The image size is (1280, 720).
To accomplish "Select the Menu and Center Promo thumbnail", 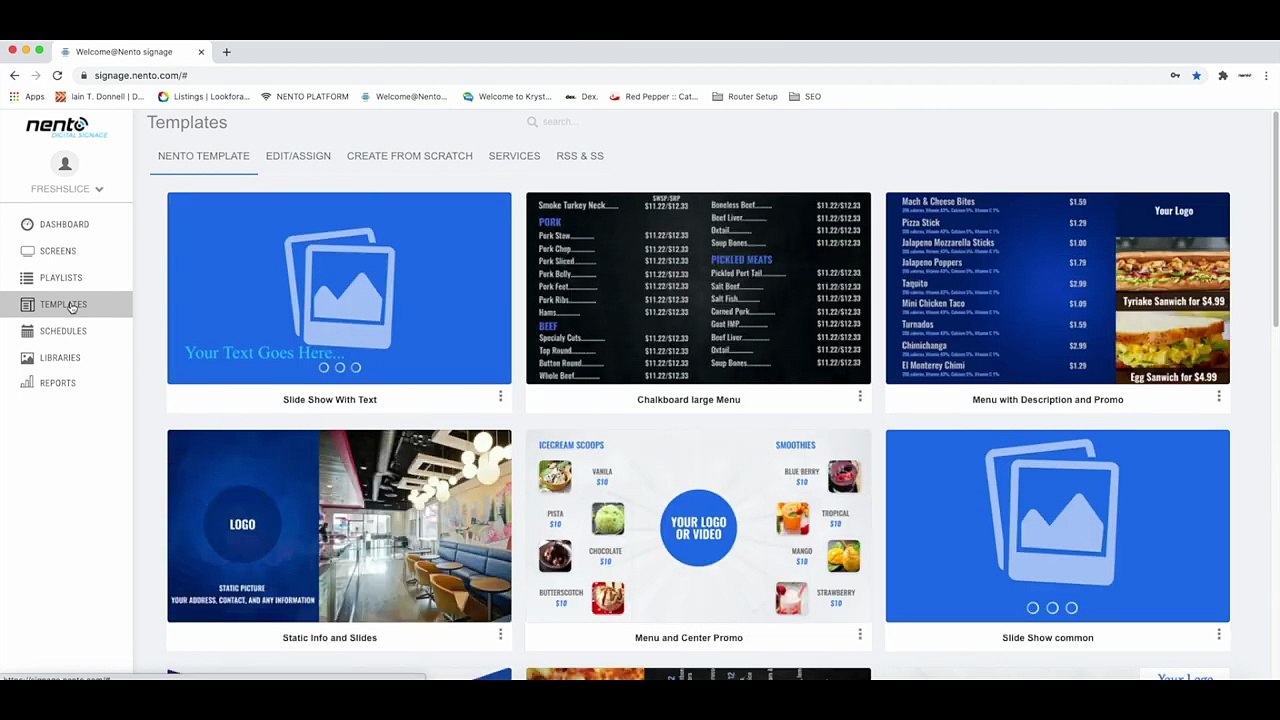I will (x=698, y=526).
